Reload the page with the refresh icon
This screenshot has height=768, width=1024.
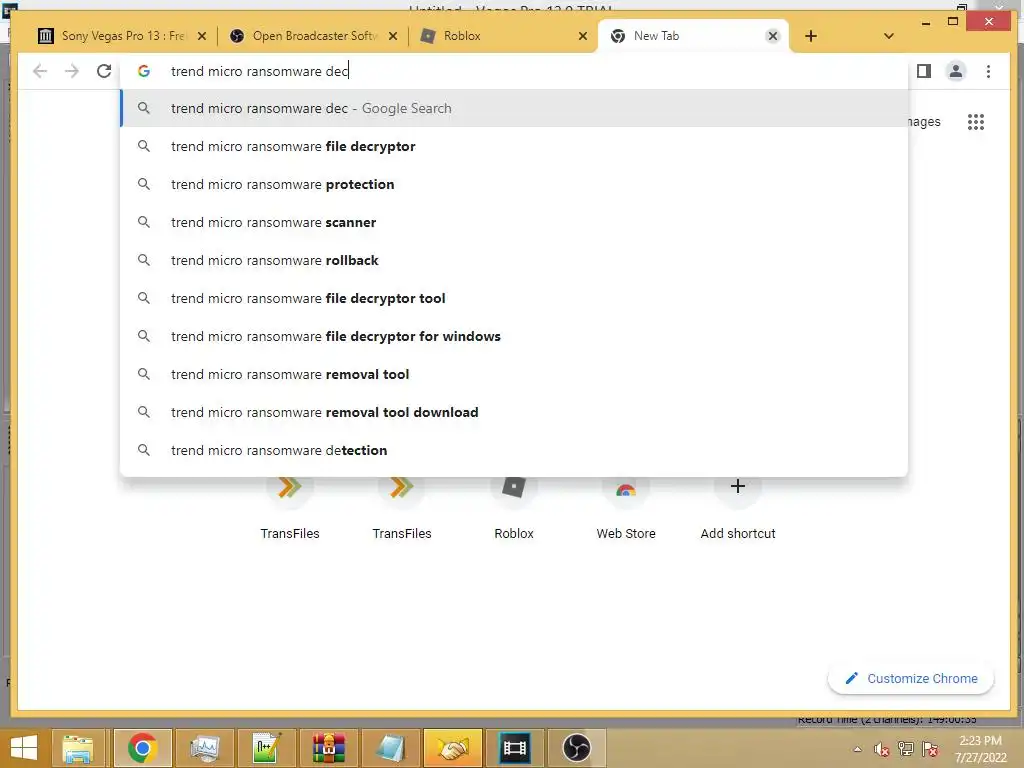click(104, 71)
